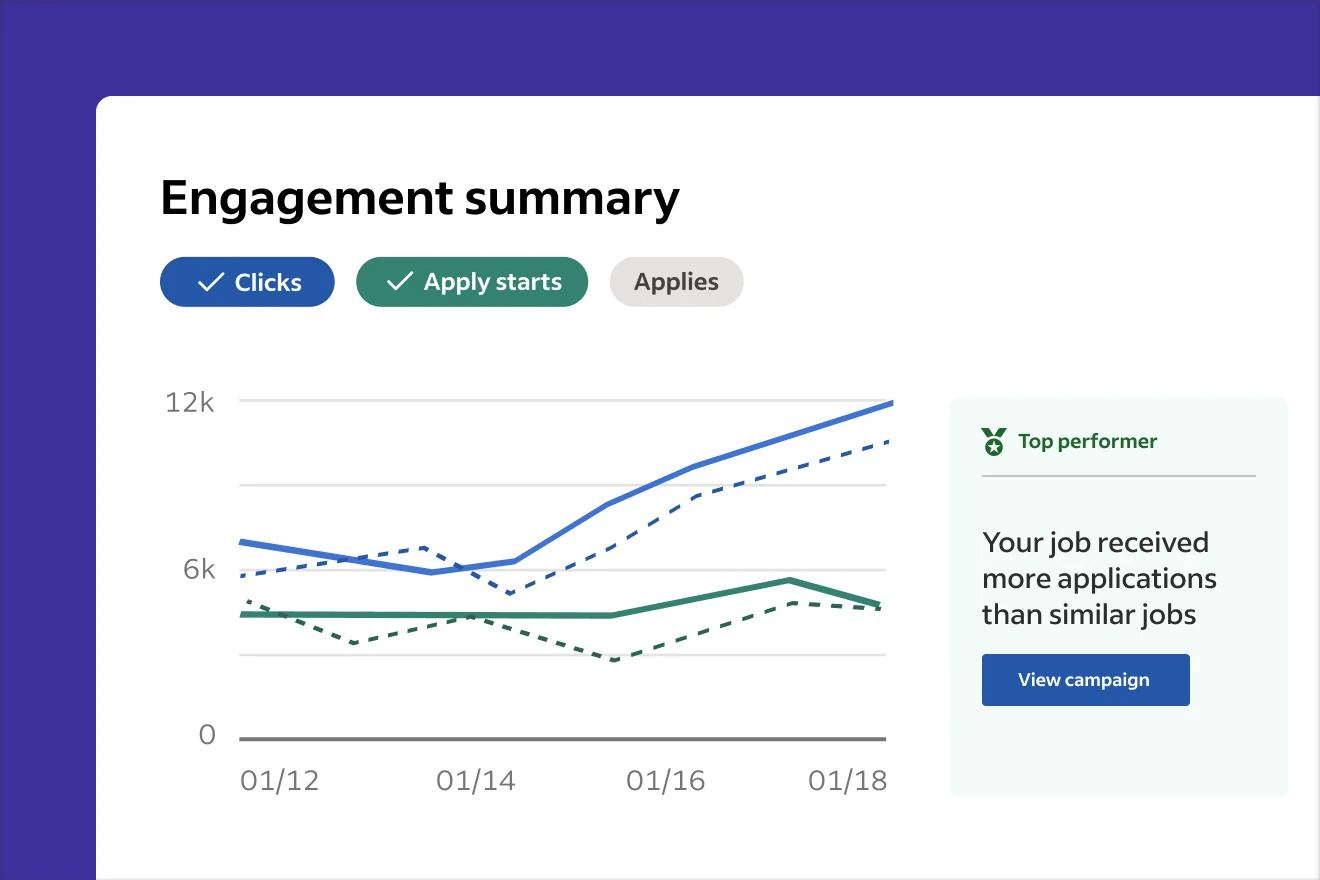Click the 01/14 axis label to expand details
The image size is (1320, 880).
pos(476,781)
